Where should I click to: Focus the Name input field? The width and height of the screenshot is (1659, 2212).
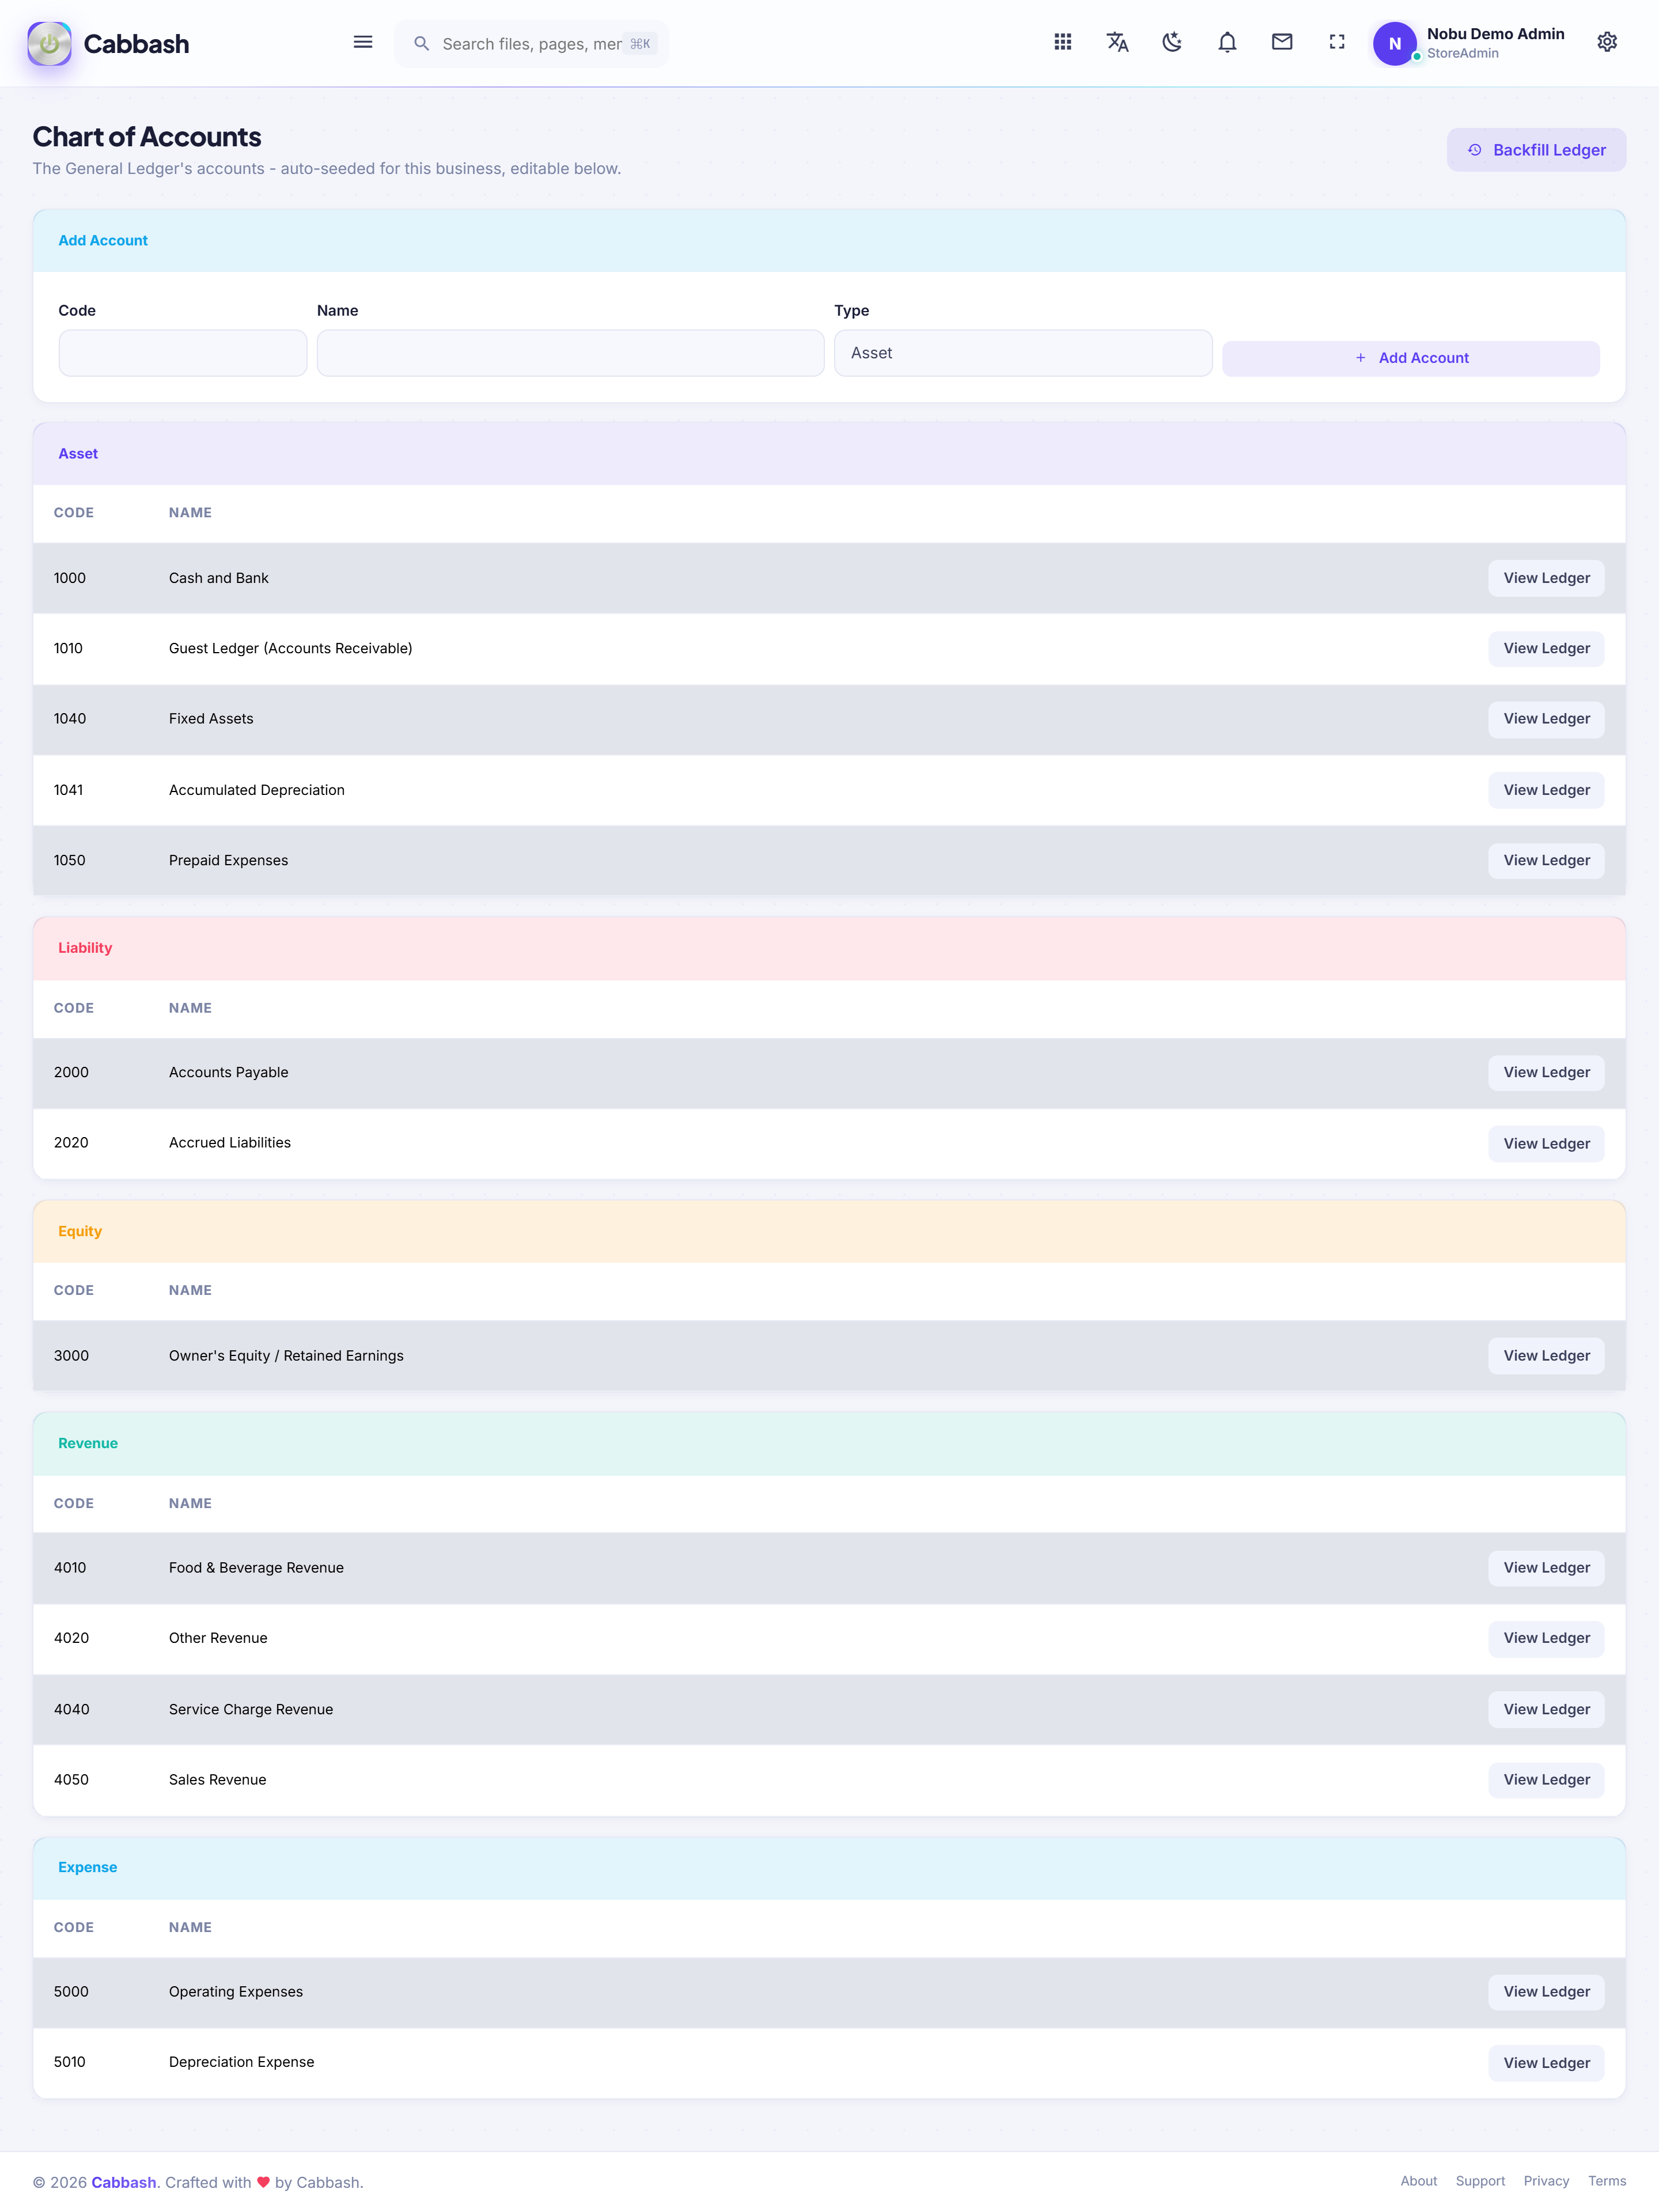point(570,353)
